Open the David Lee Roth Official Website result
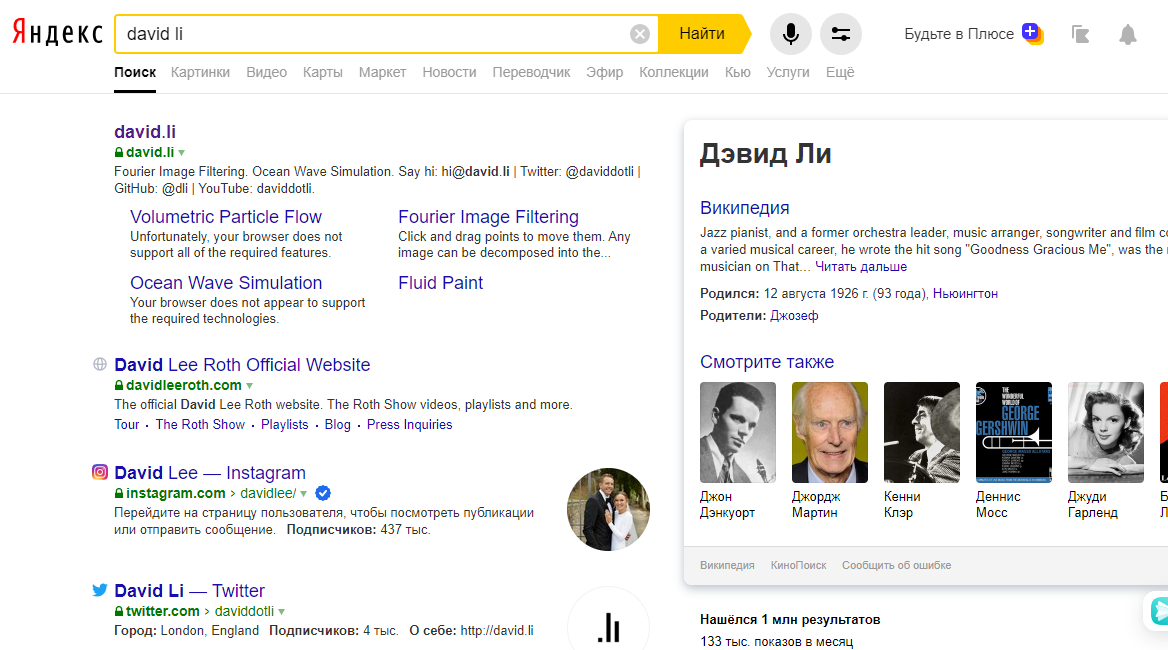1168x650 pixels. pos(242,365)
